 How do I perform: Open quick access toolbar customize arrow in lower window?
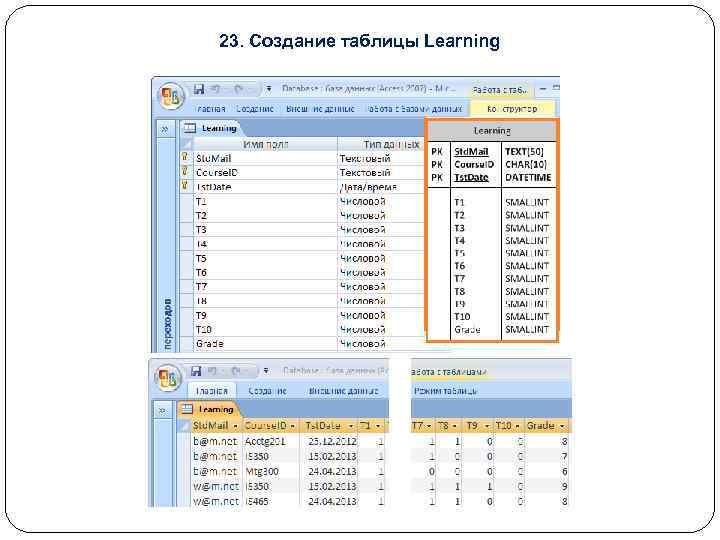[x=266, y=371]
